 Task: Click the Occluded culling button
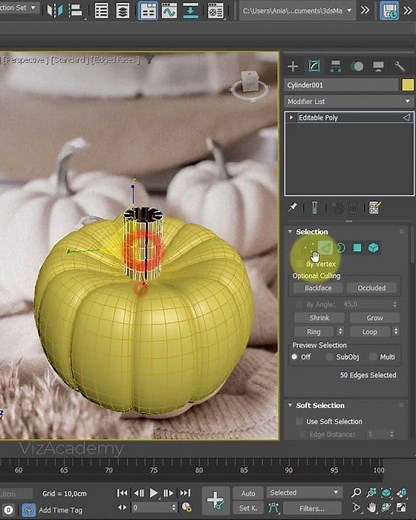point(372,288)
